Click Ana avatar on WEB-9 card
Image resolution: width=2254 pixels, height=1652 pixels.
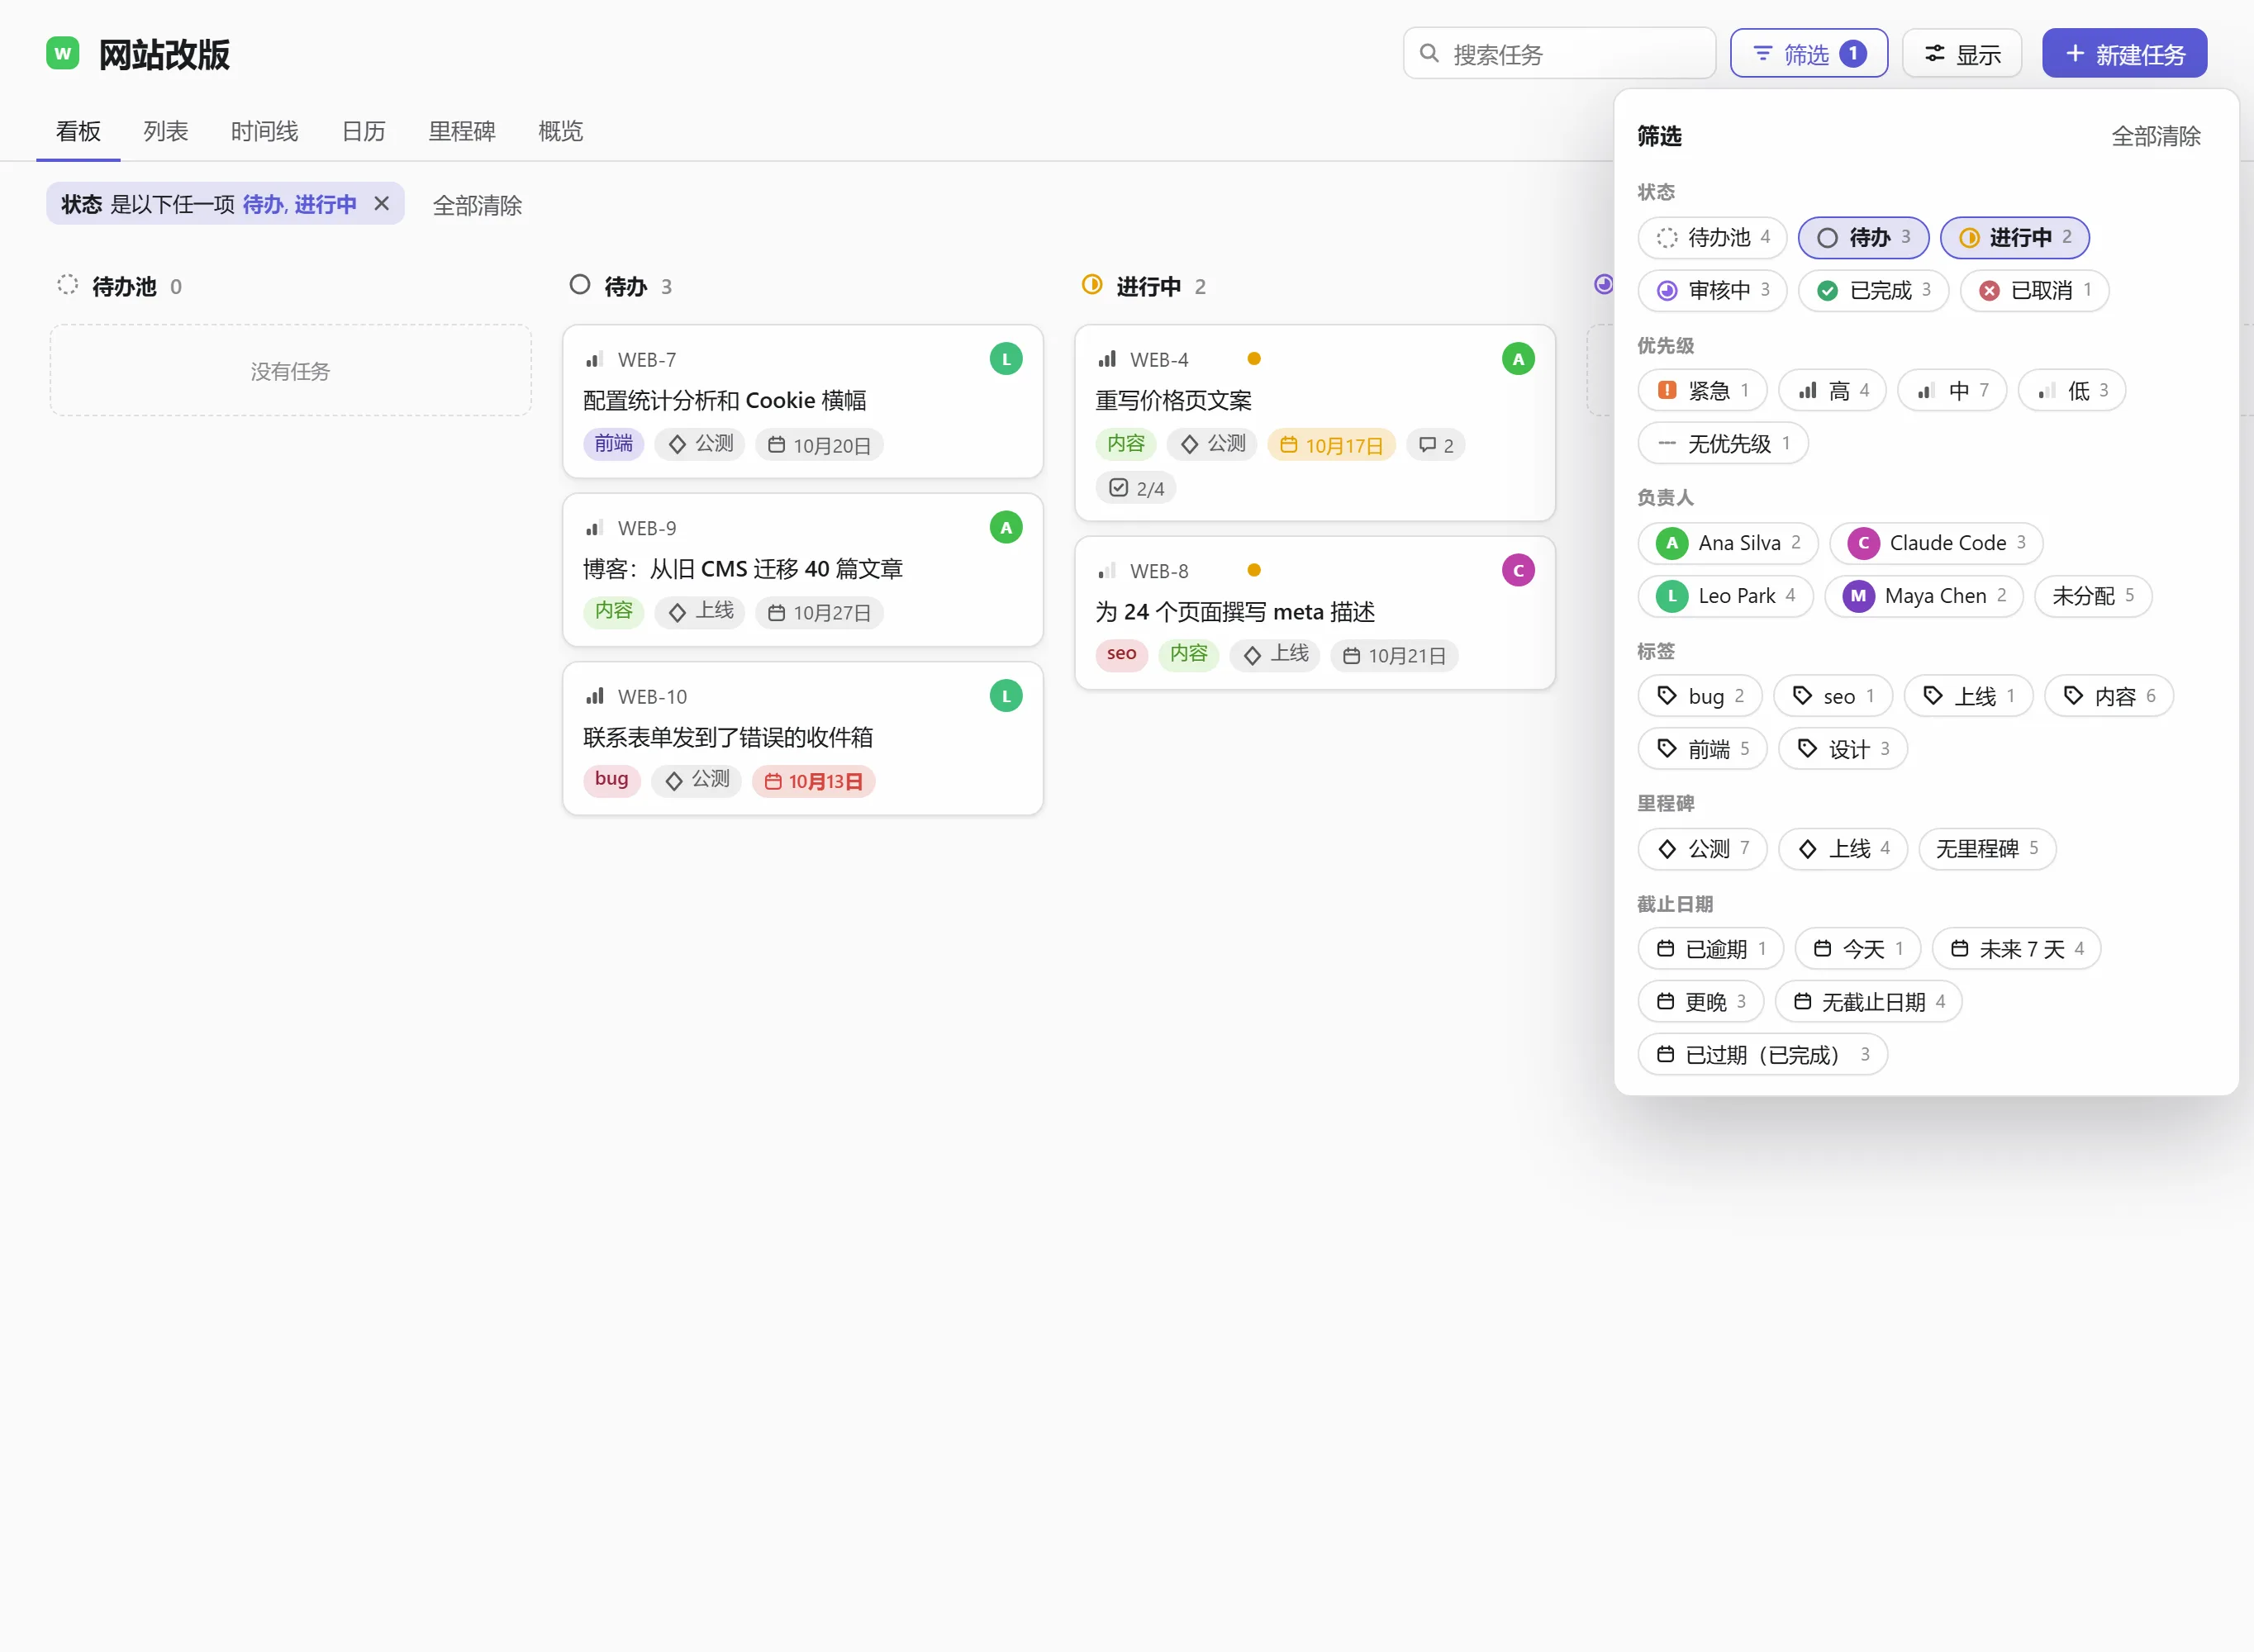1005,527
